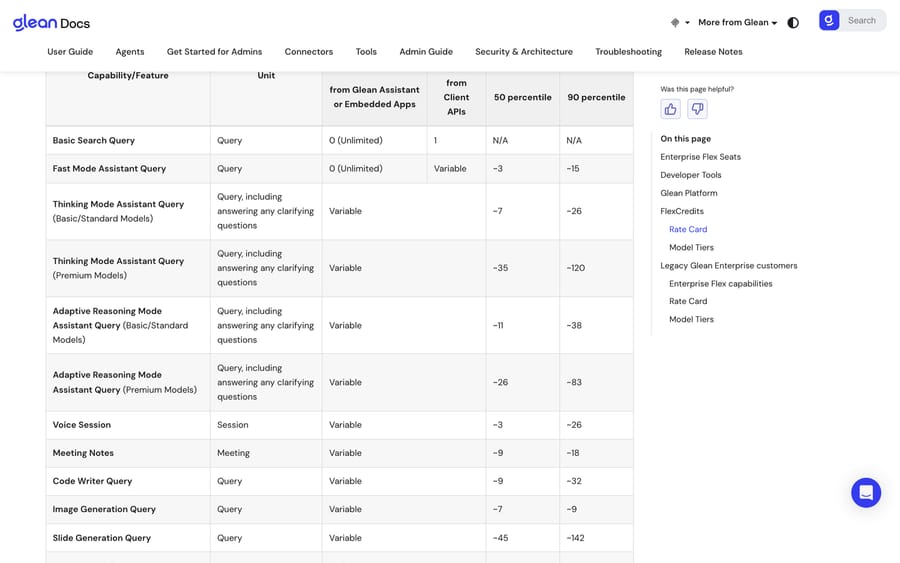Click Slide Generation Query label

pyautogui.click(x=102, y=538)
